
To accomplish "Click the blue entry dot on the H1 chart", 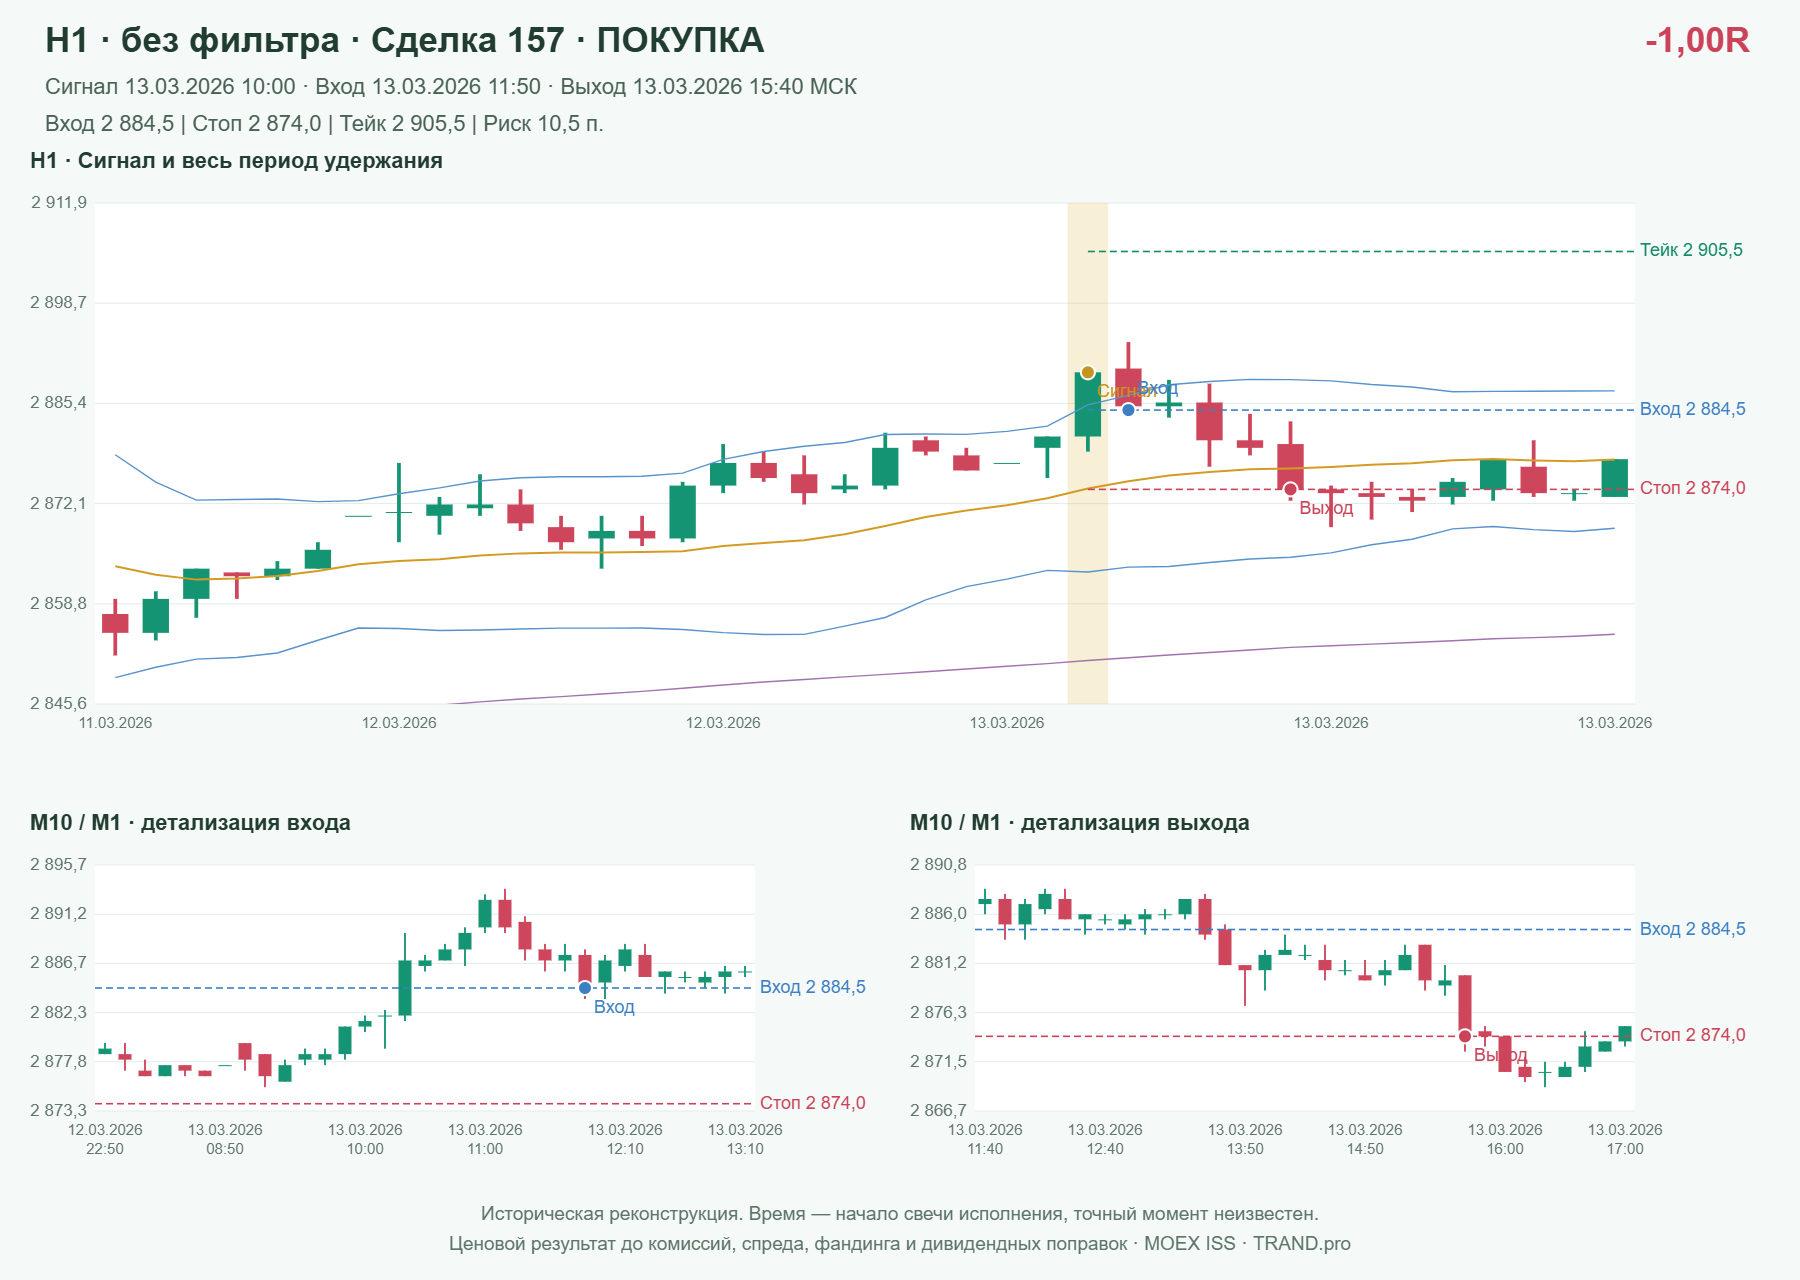I will (1128, 409).
